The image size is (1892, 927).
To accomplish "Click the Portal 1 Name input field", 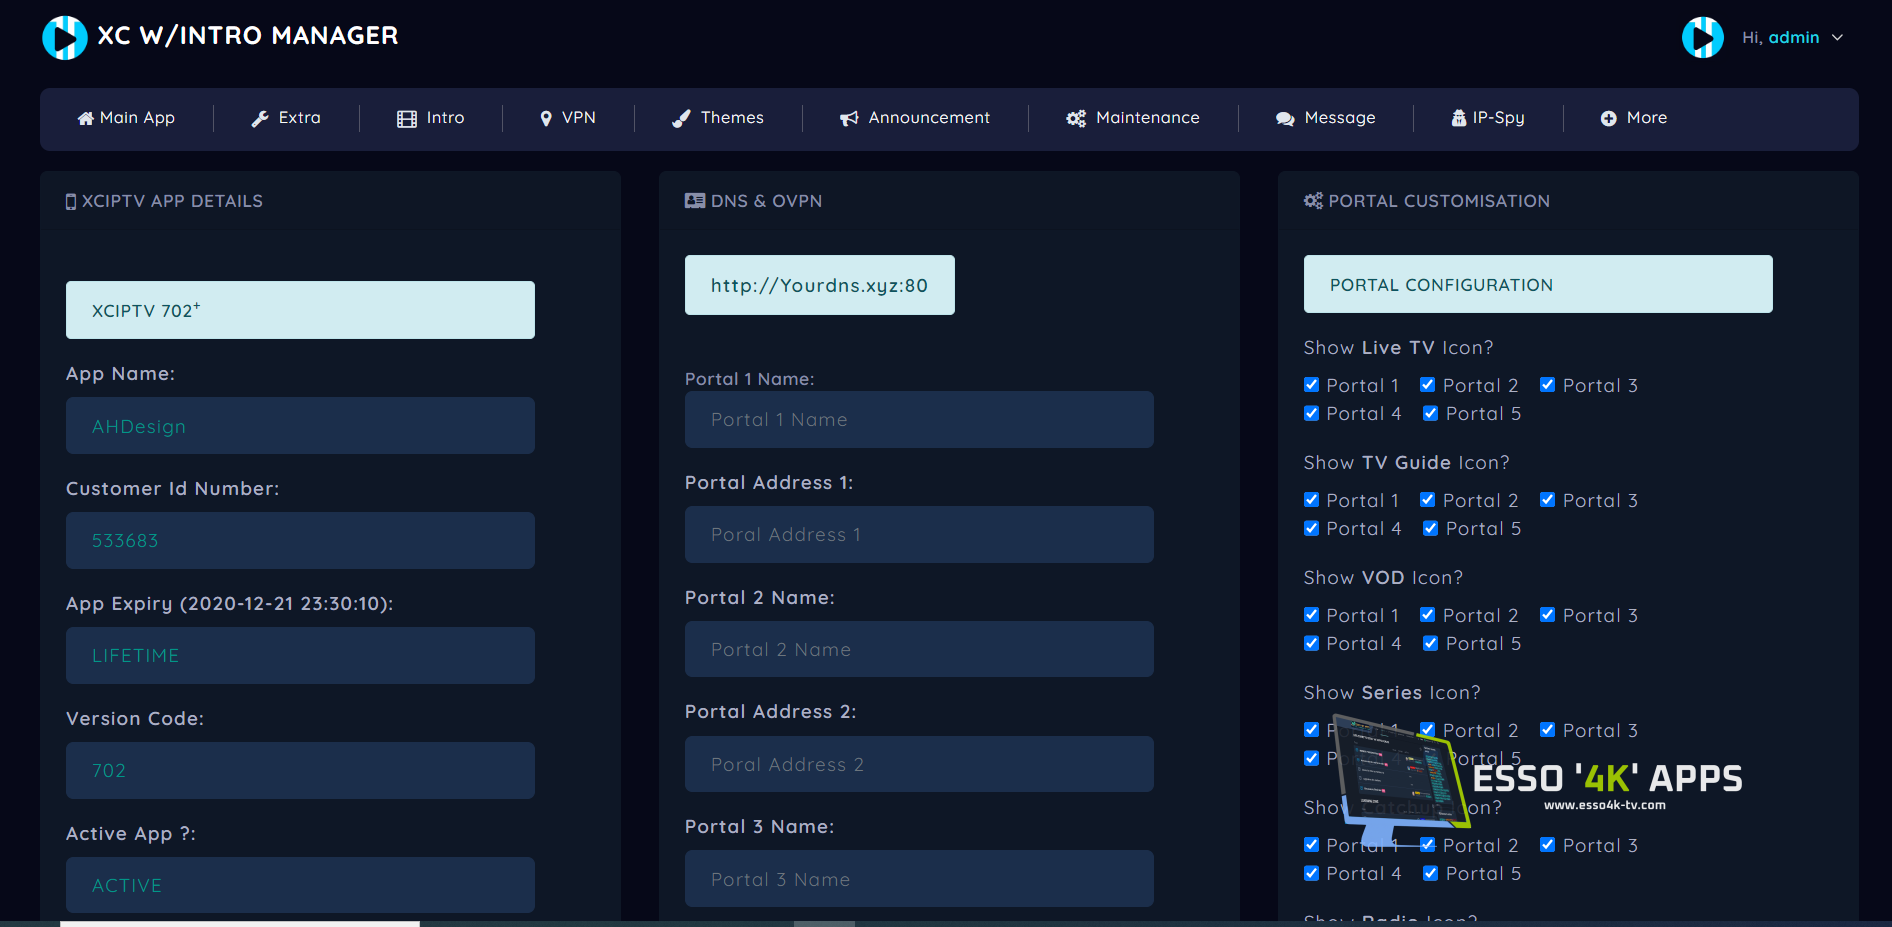I will (918, 420).
